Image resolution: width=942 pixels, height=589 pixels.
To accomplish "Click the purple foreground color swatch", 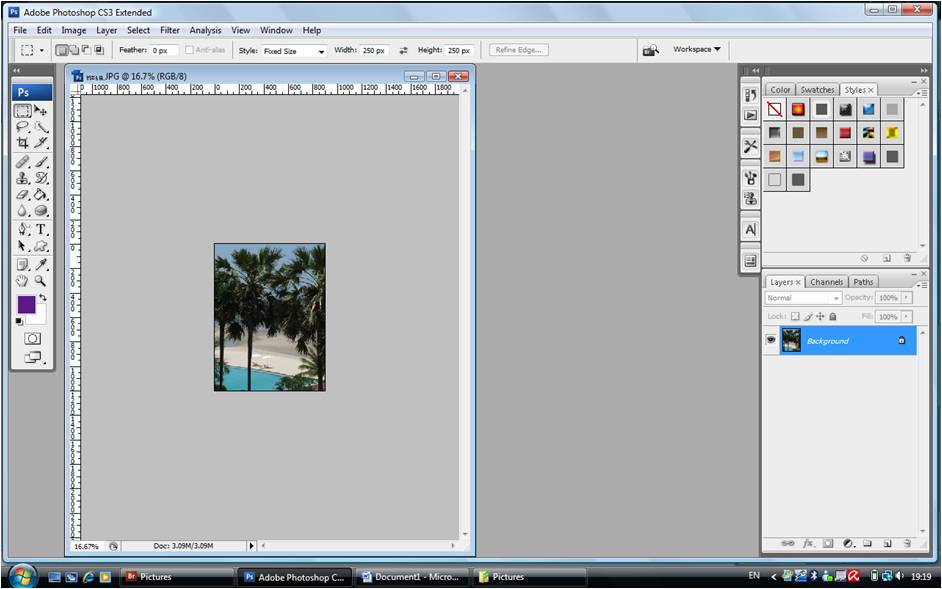I will click(26, 304).
